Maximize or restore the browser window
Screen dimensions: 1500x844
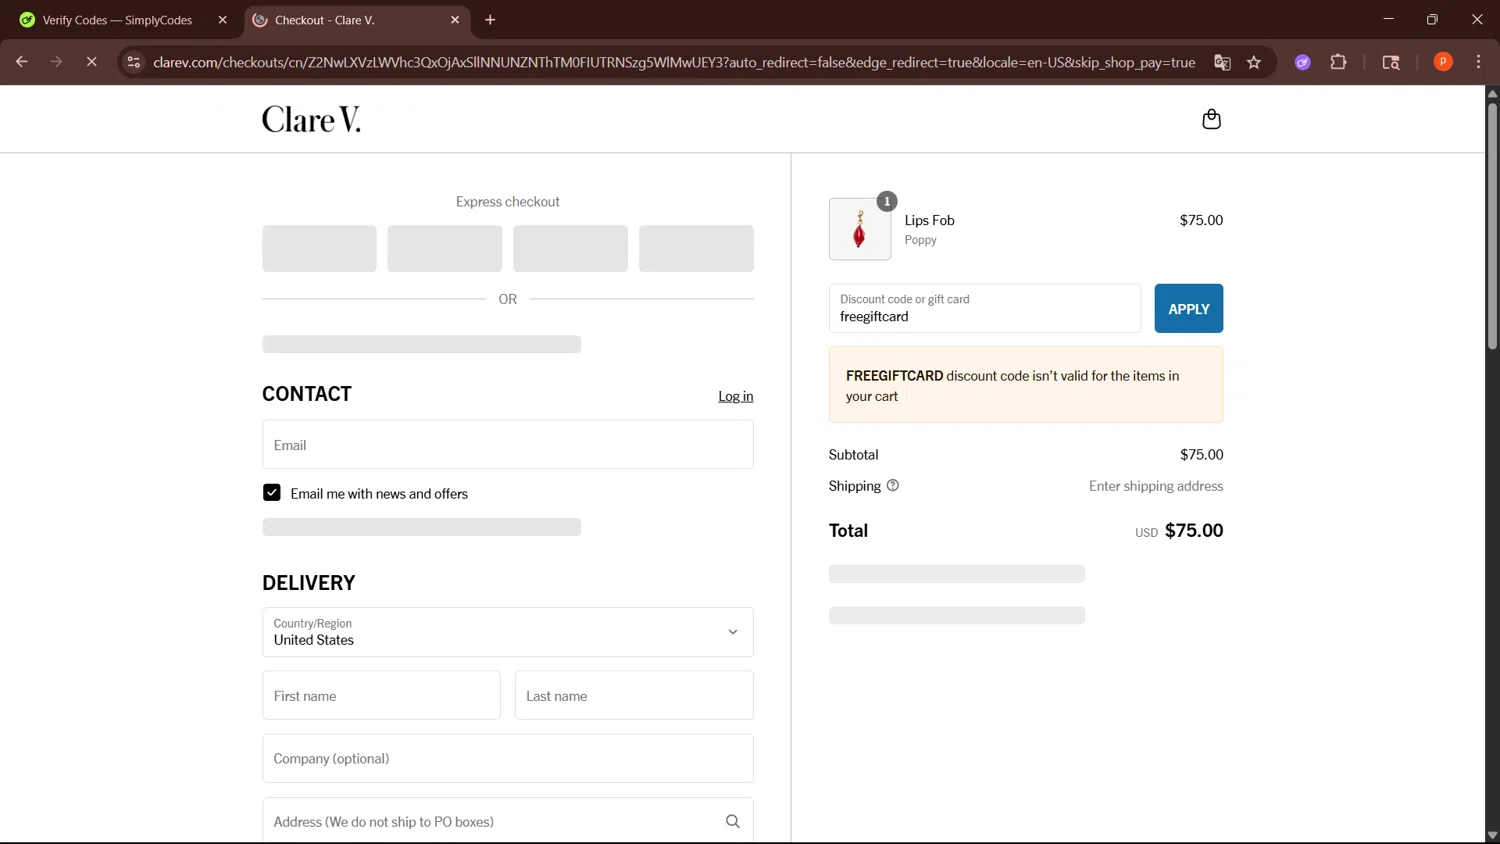(1432, 19)
